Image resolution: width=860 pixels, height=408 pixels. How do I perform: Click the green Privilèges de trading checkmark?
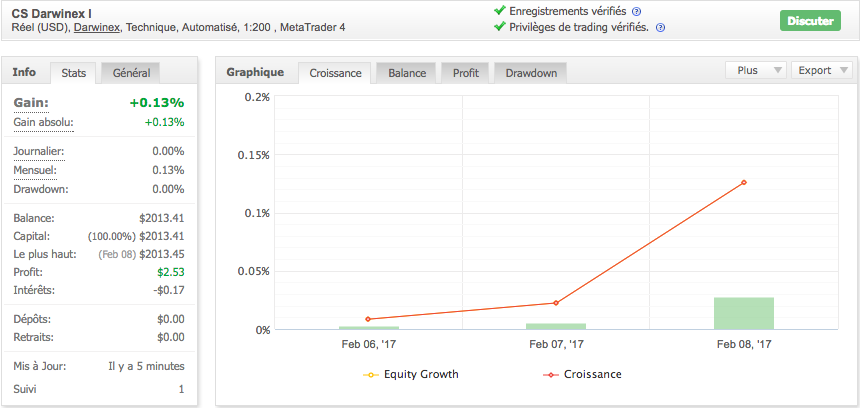click(500, 27)
